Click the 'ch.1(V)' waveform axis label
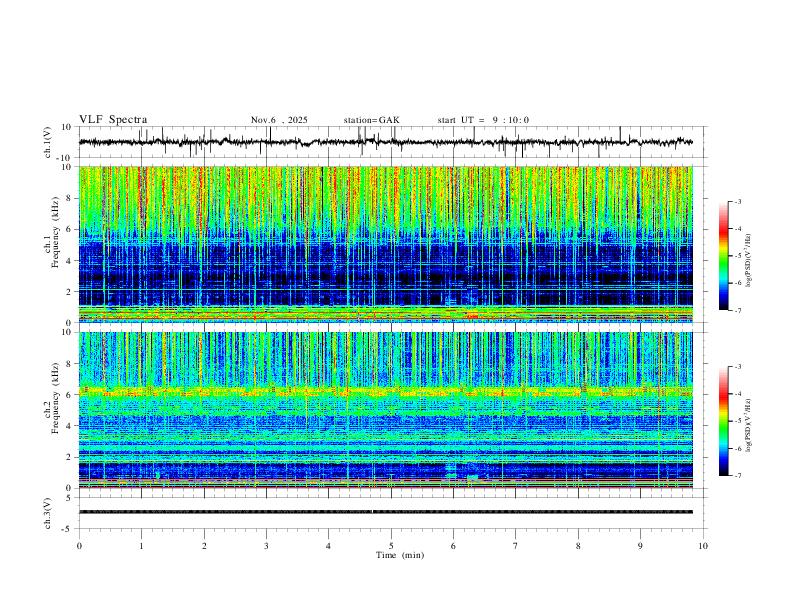 [48, 142]
